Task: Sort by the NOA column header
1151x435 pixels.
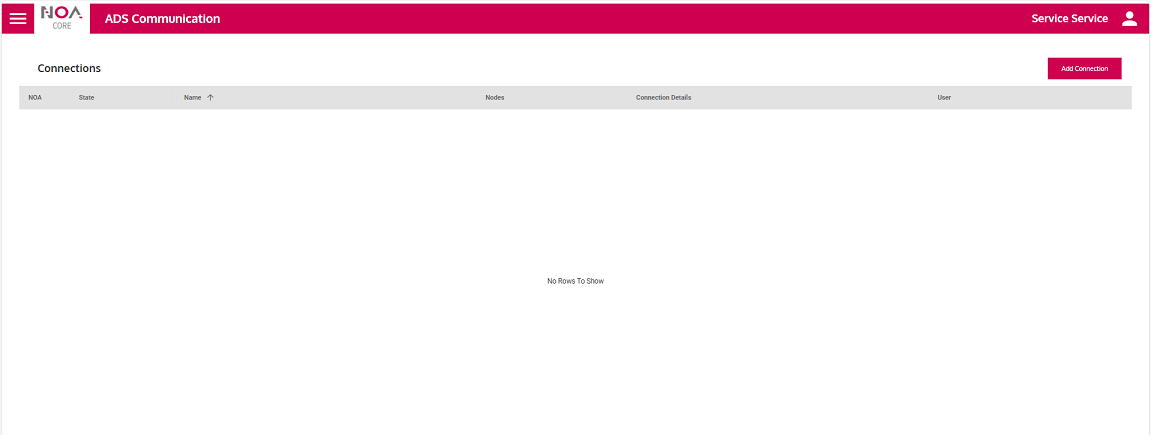Action: point(35,98)
